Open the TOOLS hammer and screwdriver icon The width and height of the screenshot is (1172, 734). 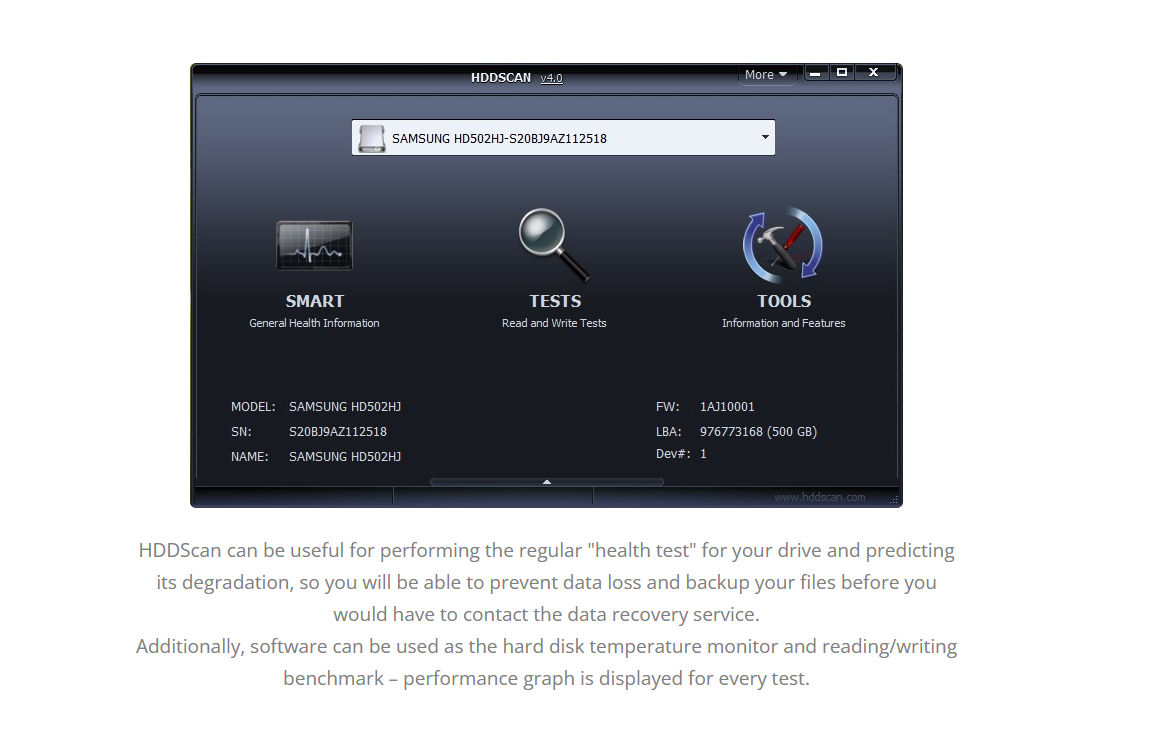point(783,244)
